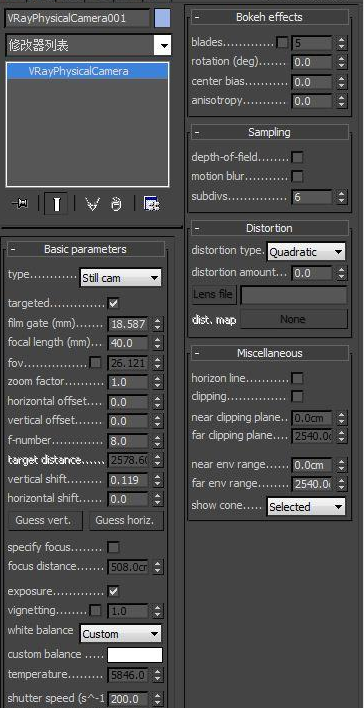
Task: Open the modifier list dropdown
Action: [x=163, y=45]
